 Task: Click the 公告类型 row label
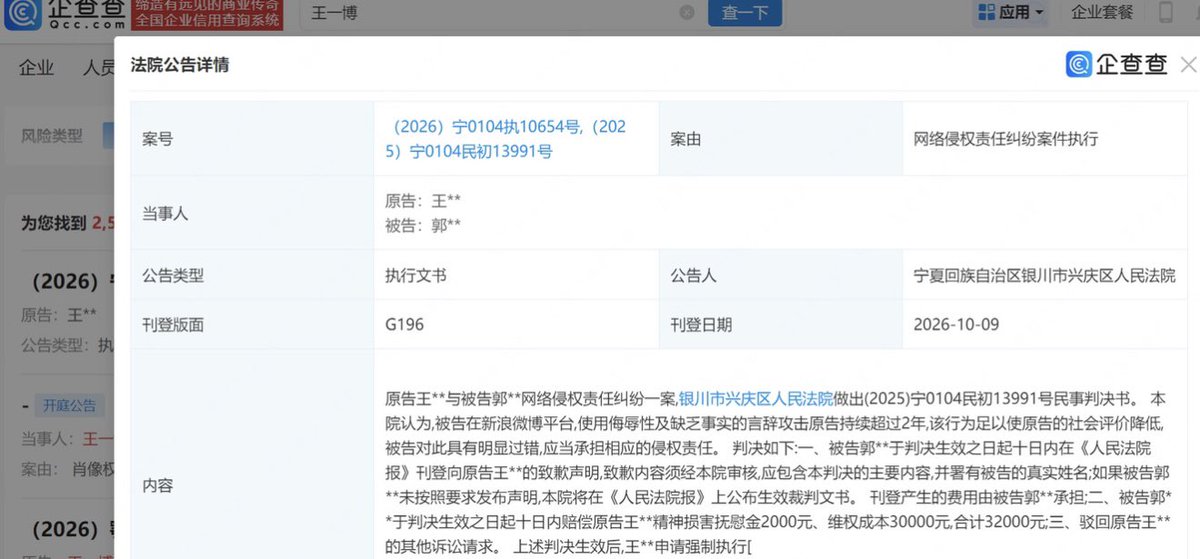(x=173, y=275)
